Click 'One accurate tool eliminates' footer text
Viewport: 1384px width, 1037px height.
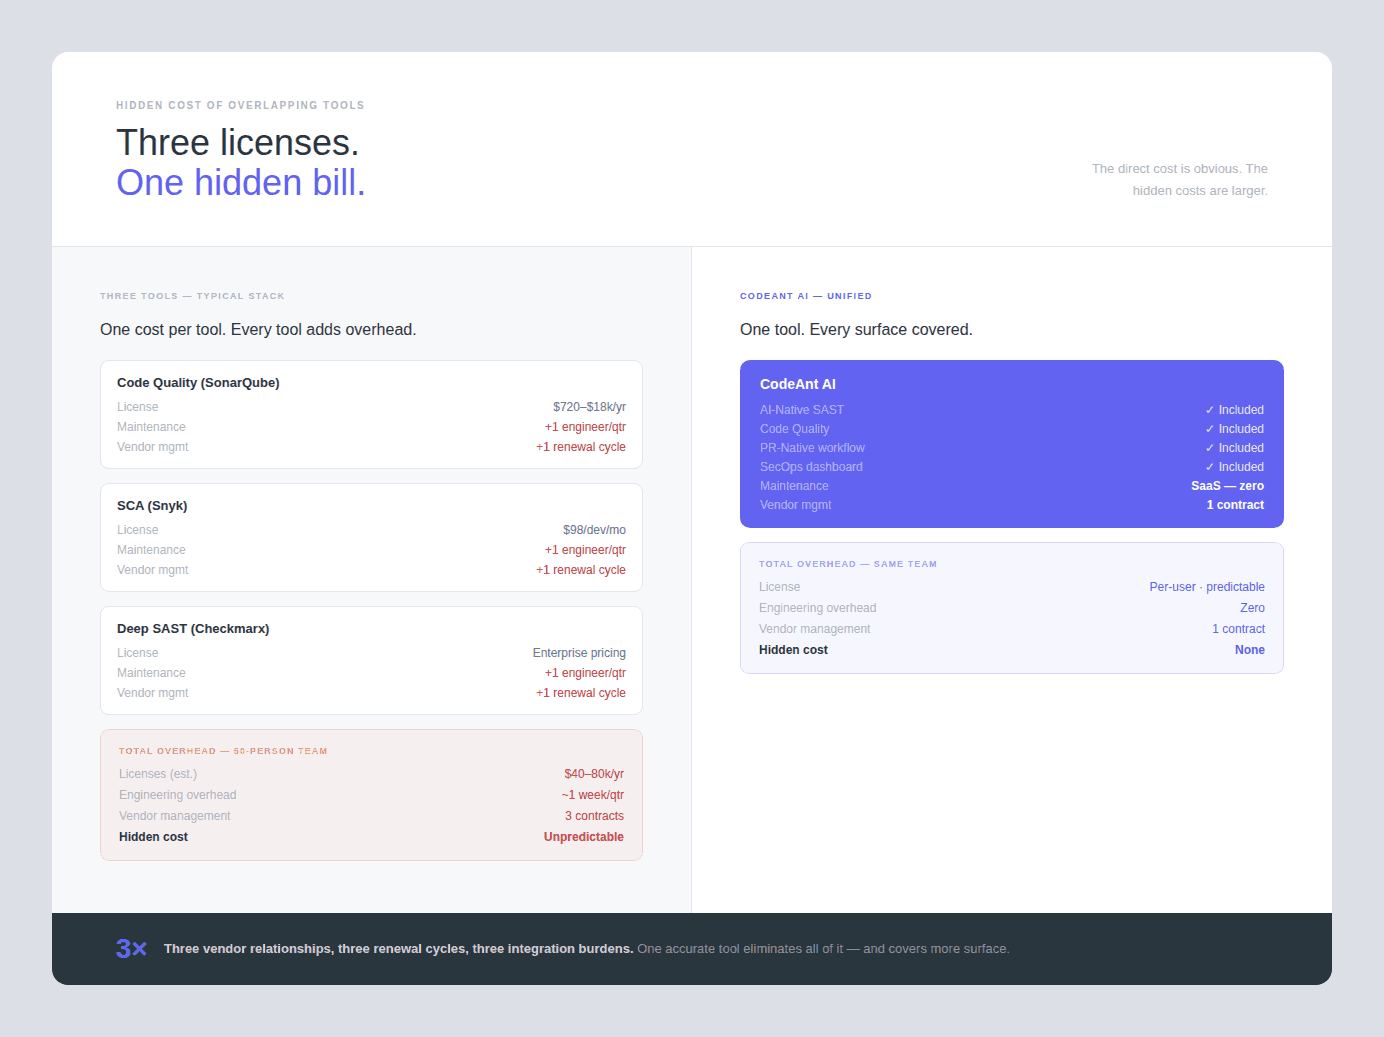pyautogui.click(x=823, y=949)
